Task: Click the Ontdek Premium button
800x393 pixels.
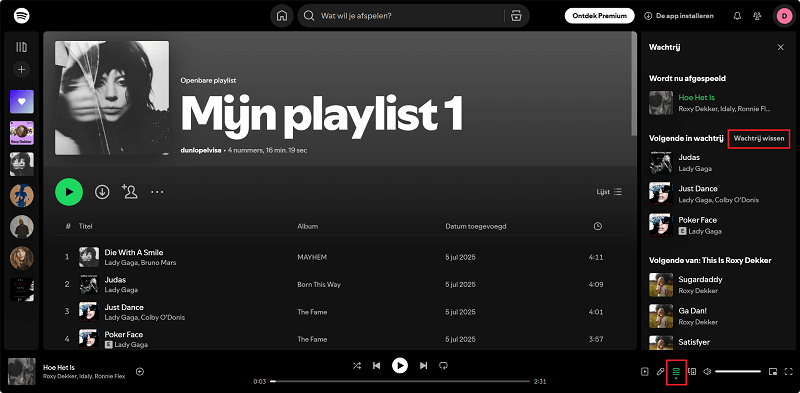Action: tap(599, 16)
